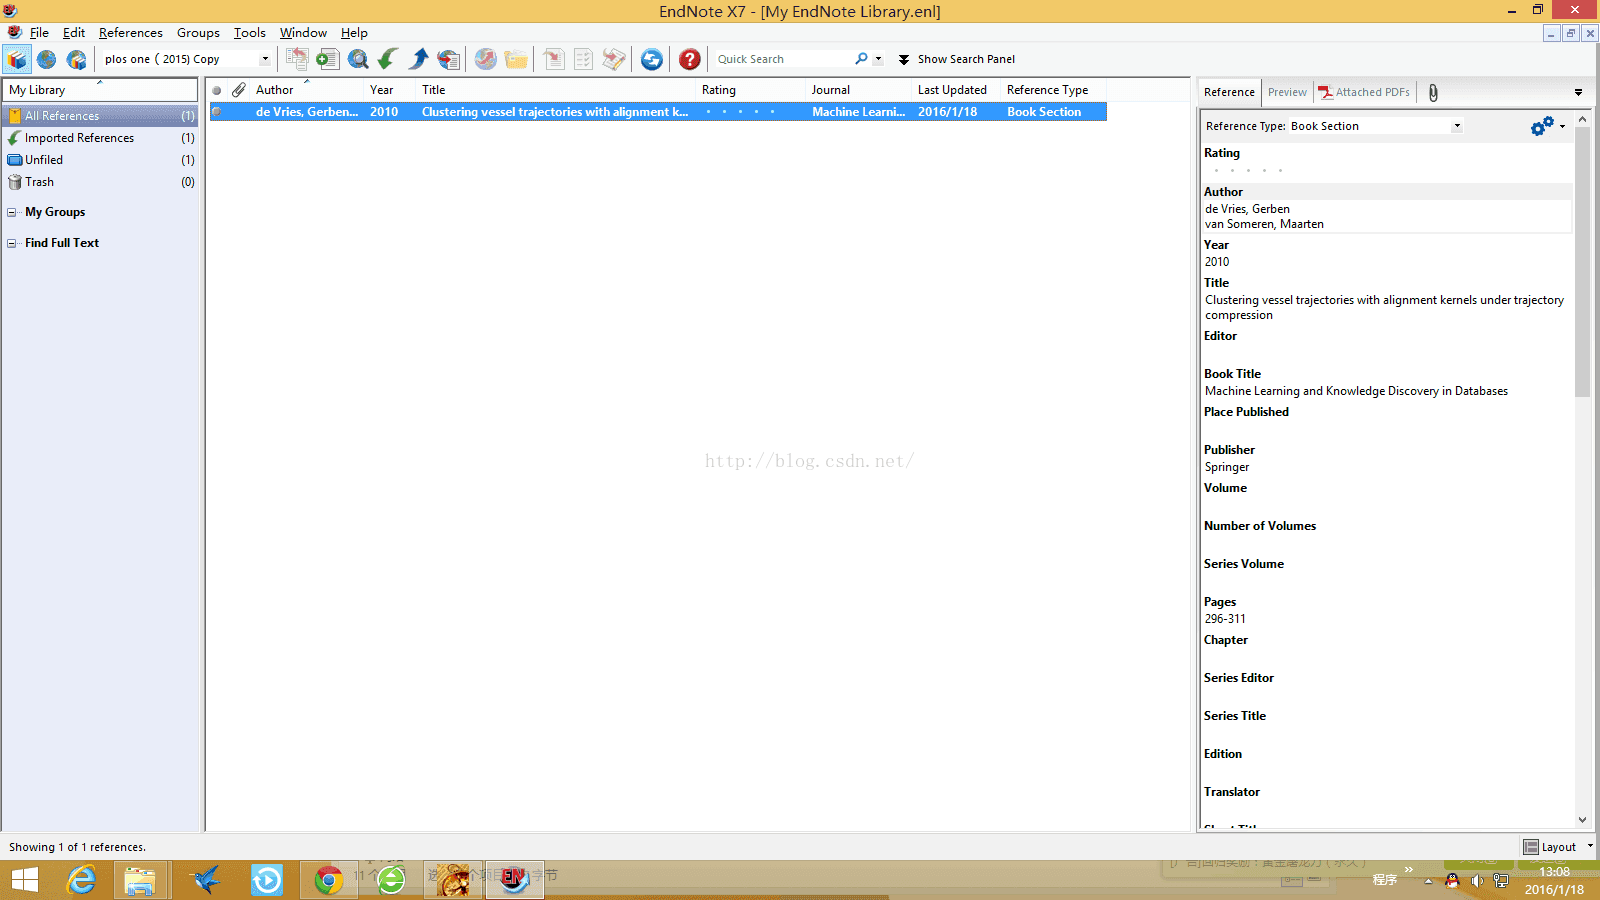
Task: Switch to Online Search Mode globe icon
Action: pyautogui.click(x=46, y=59)
